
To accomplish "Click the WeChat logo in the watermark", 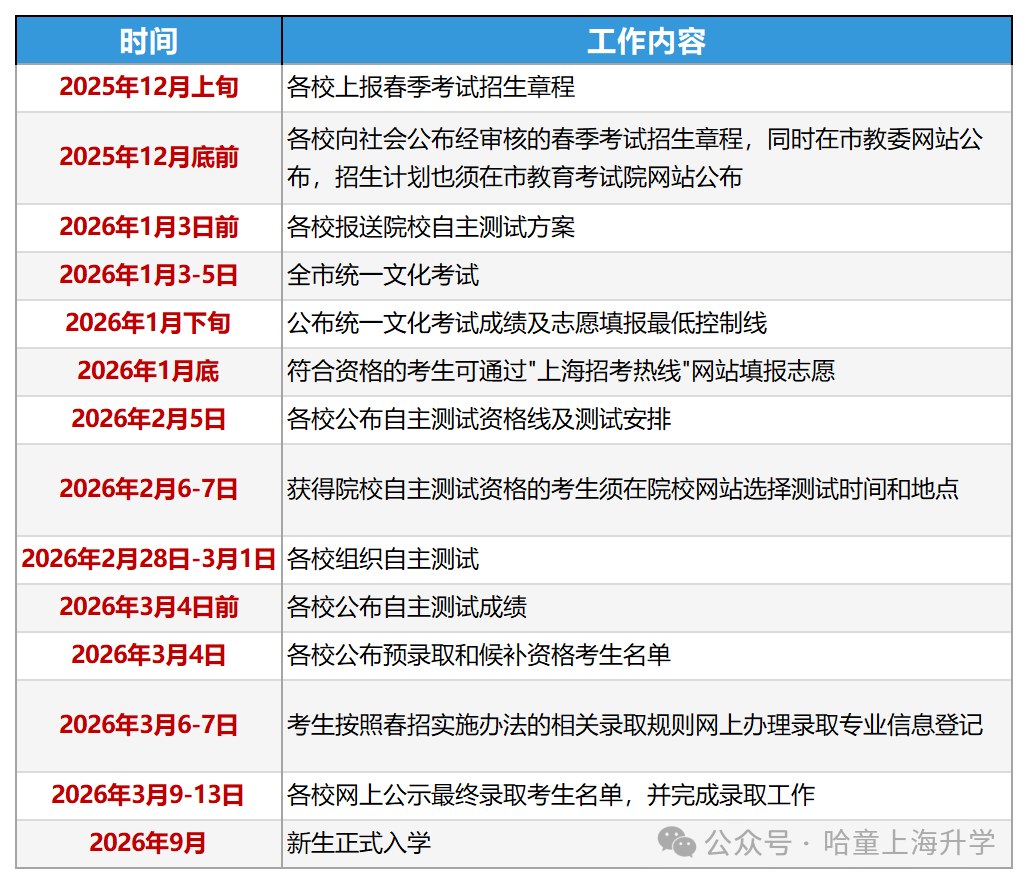I will [678, 843].
